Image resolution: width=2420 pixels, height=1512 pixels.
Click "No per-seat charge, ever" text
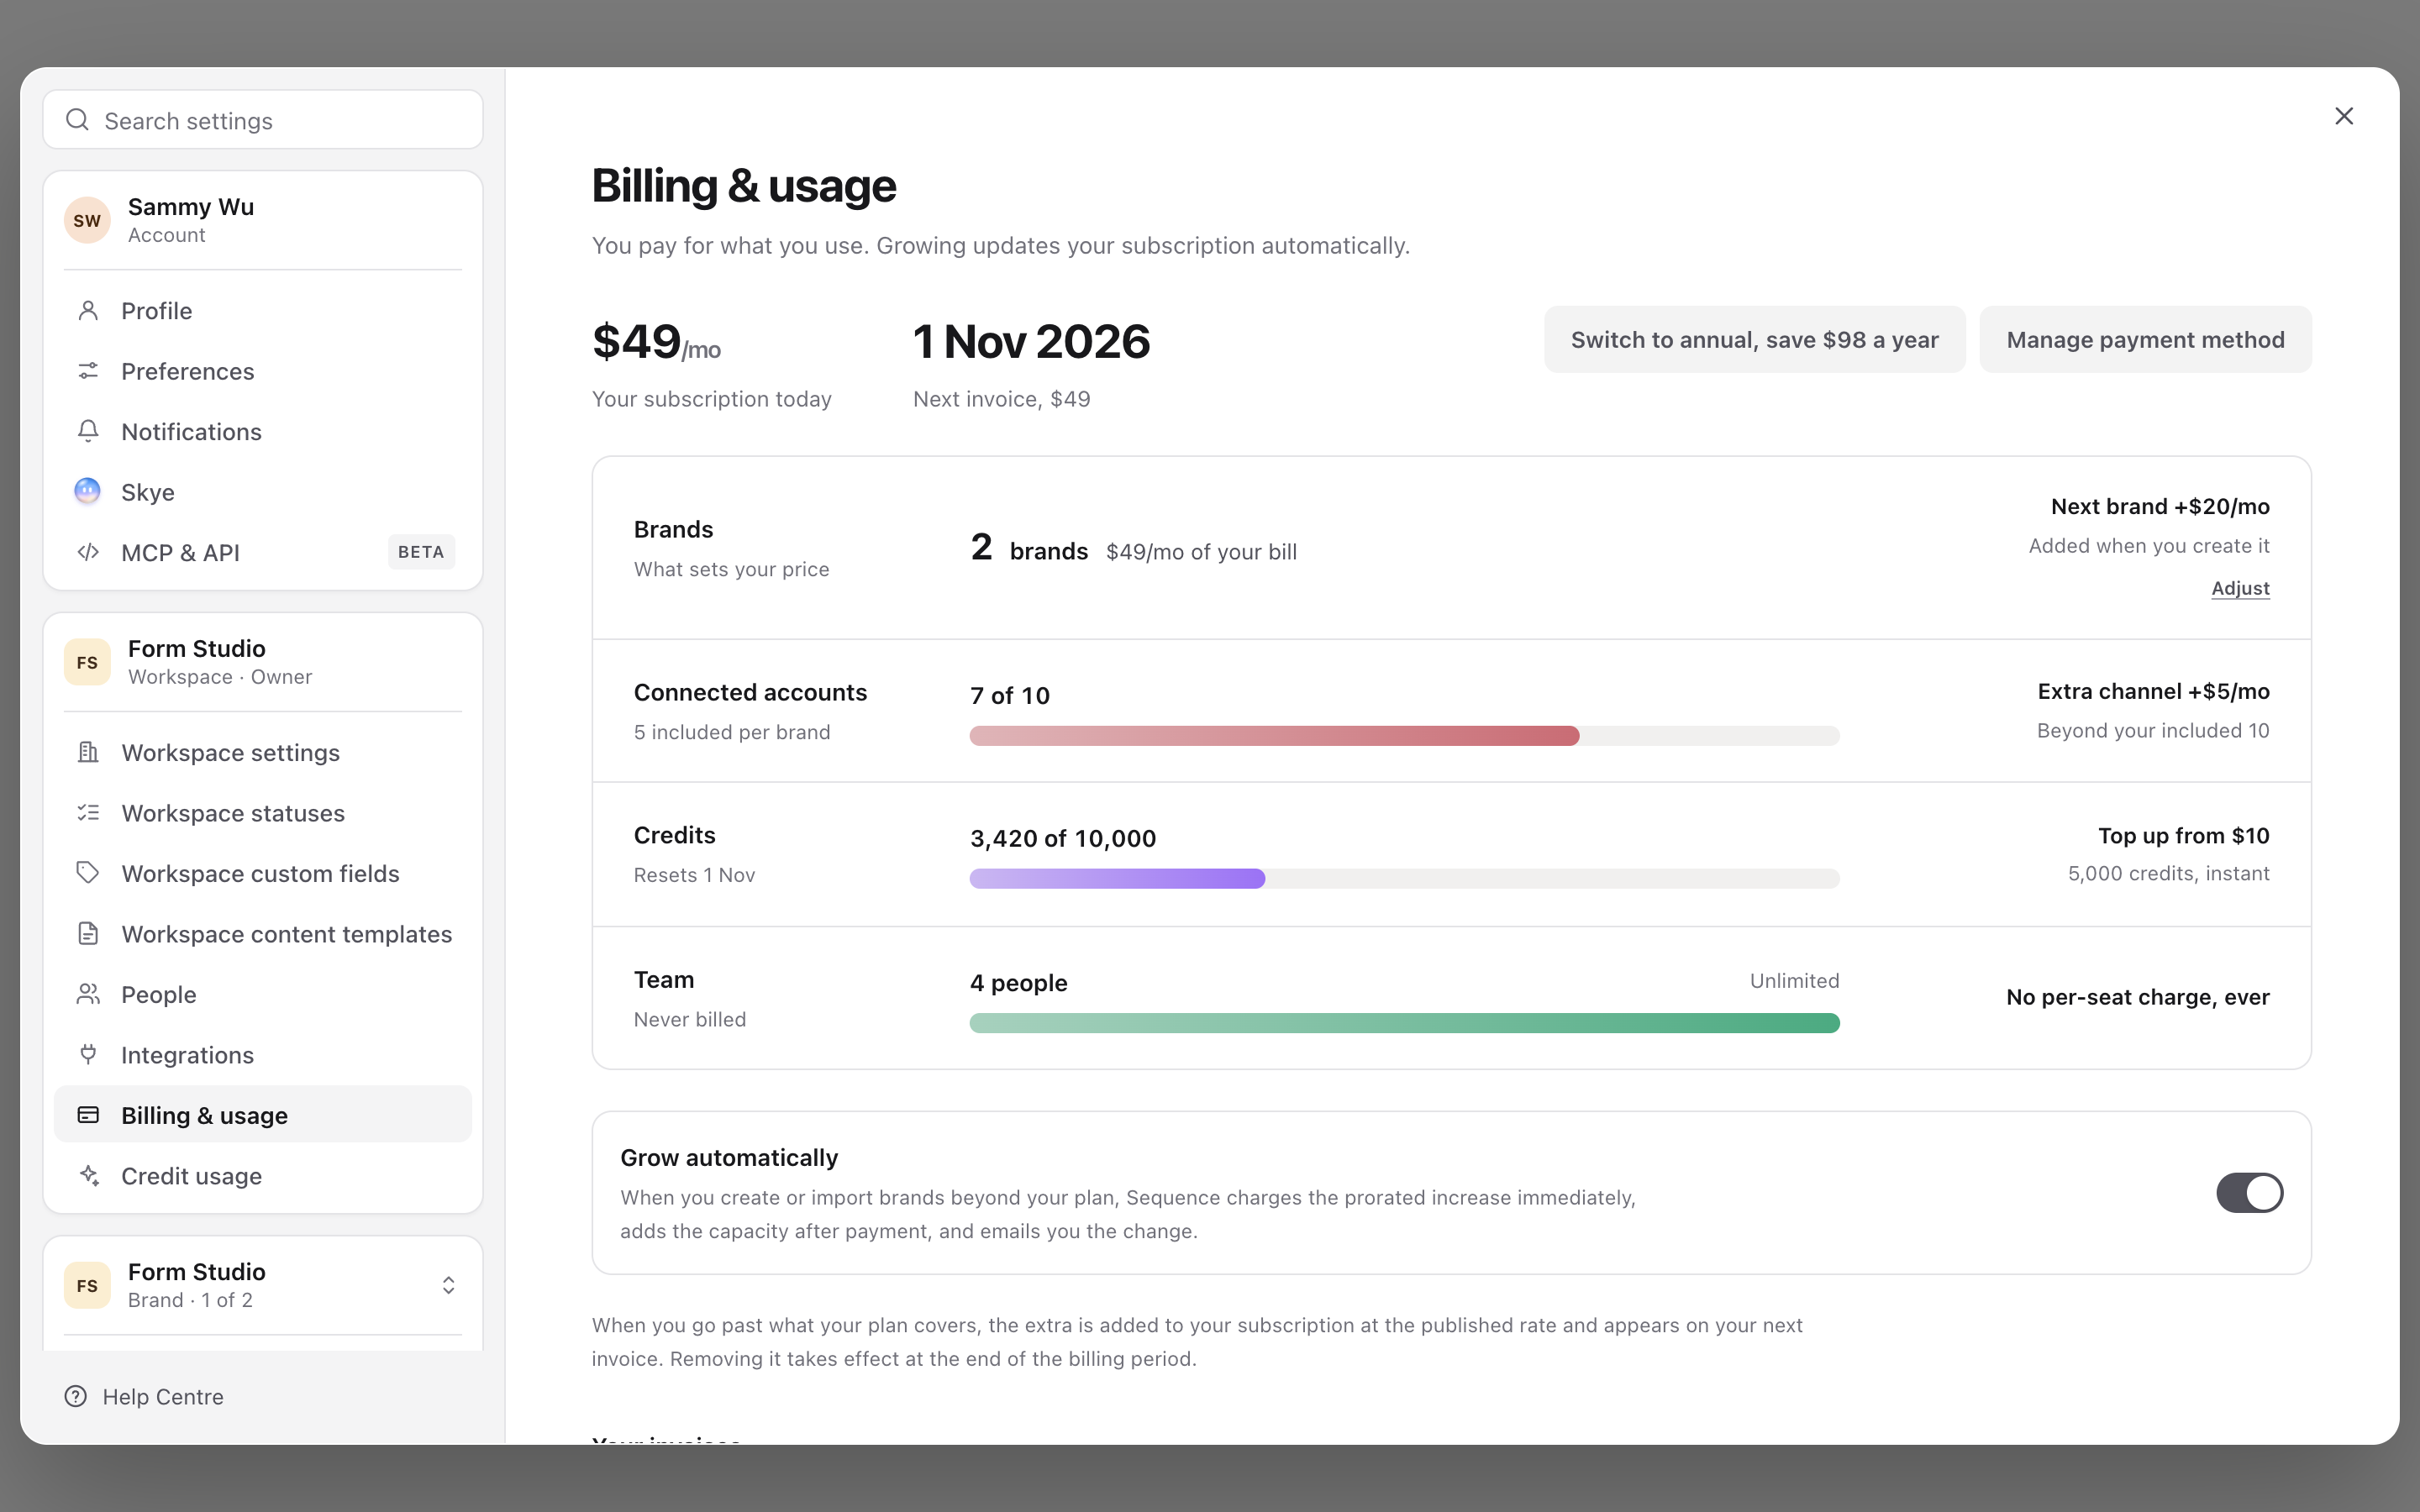click(x=2138, y=997)
